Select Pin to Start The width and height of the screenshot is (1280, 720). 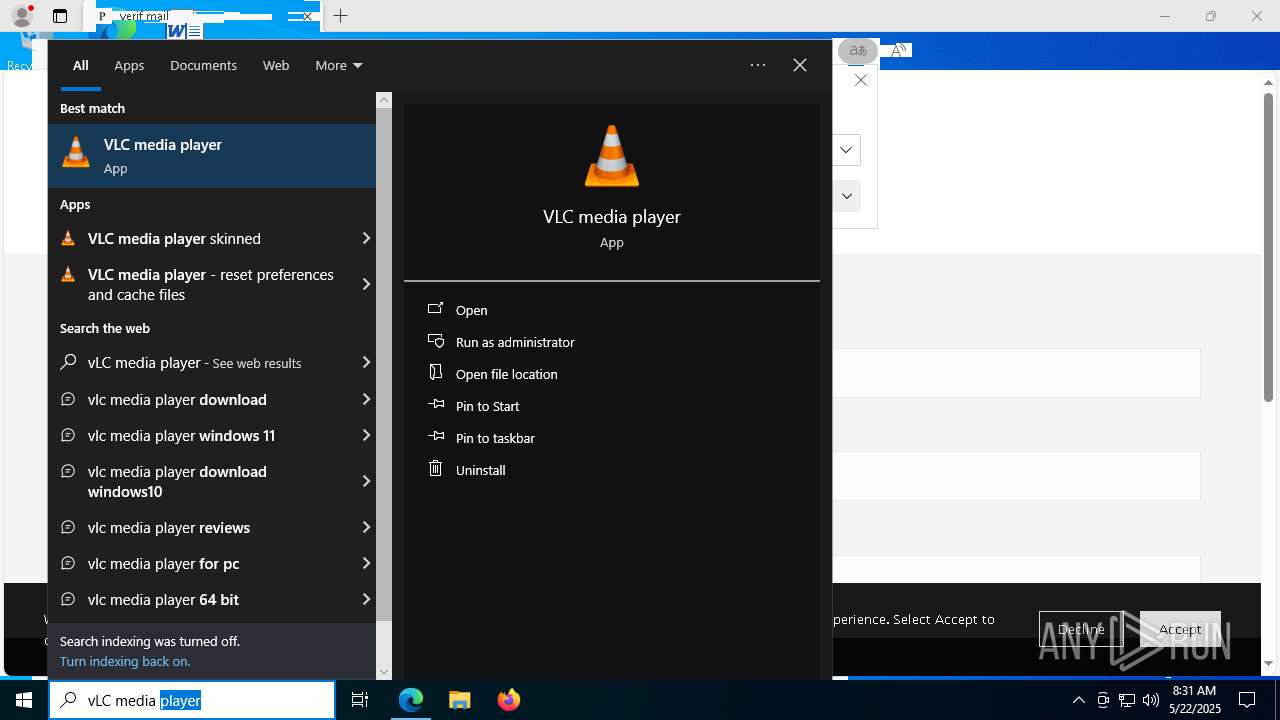[487, 406]
